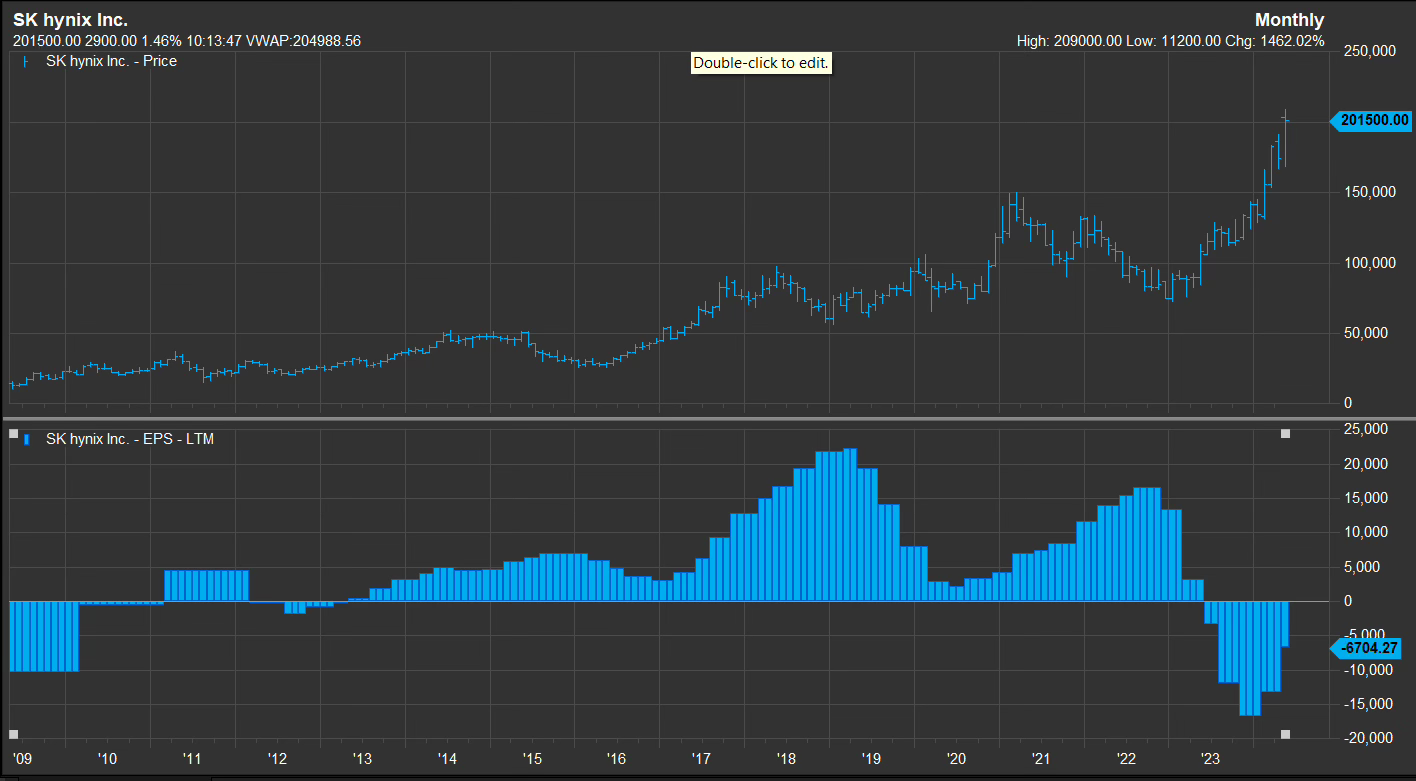The image size is (1416, 781).
Task: Click the '1.46%' percent change in header
Action: 161,41
